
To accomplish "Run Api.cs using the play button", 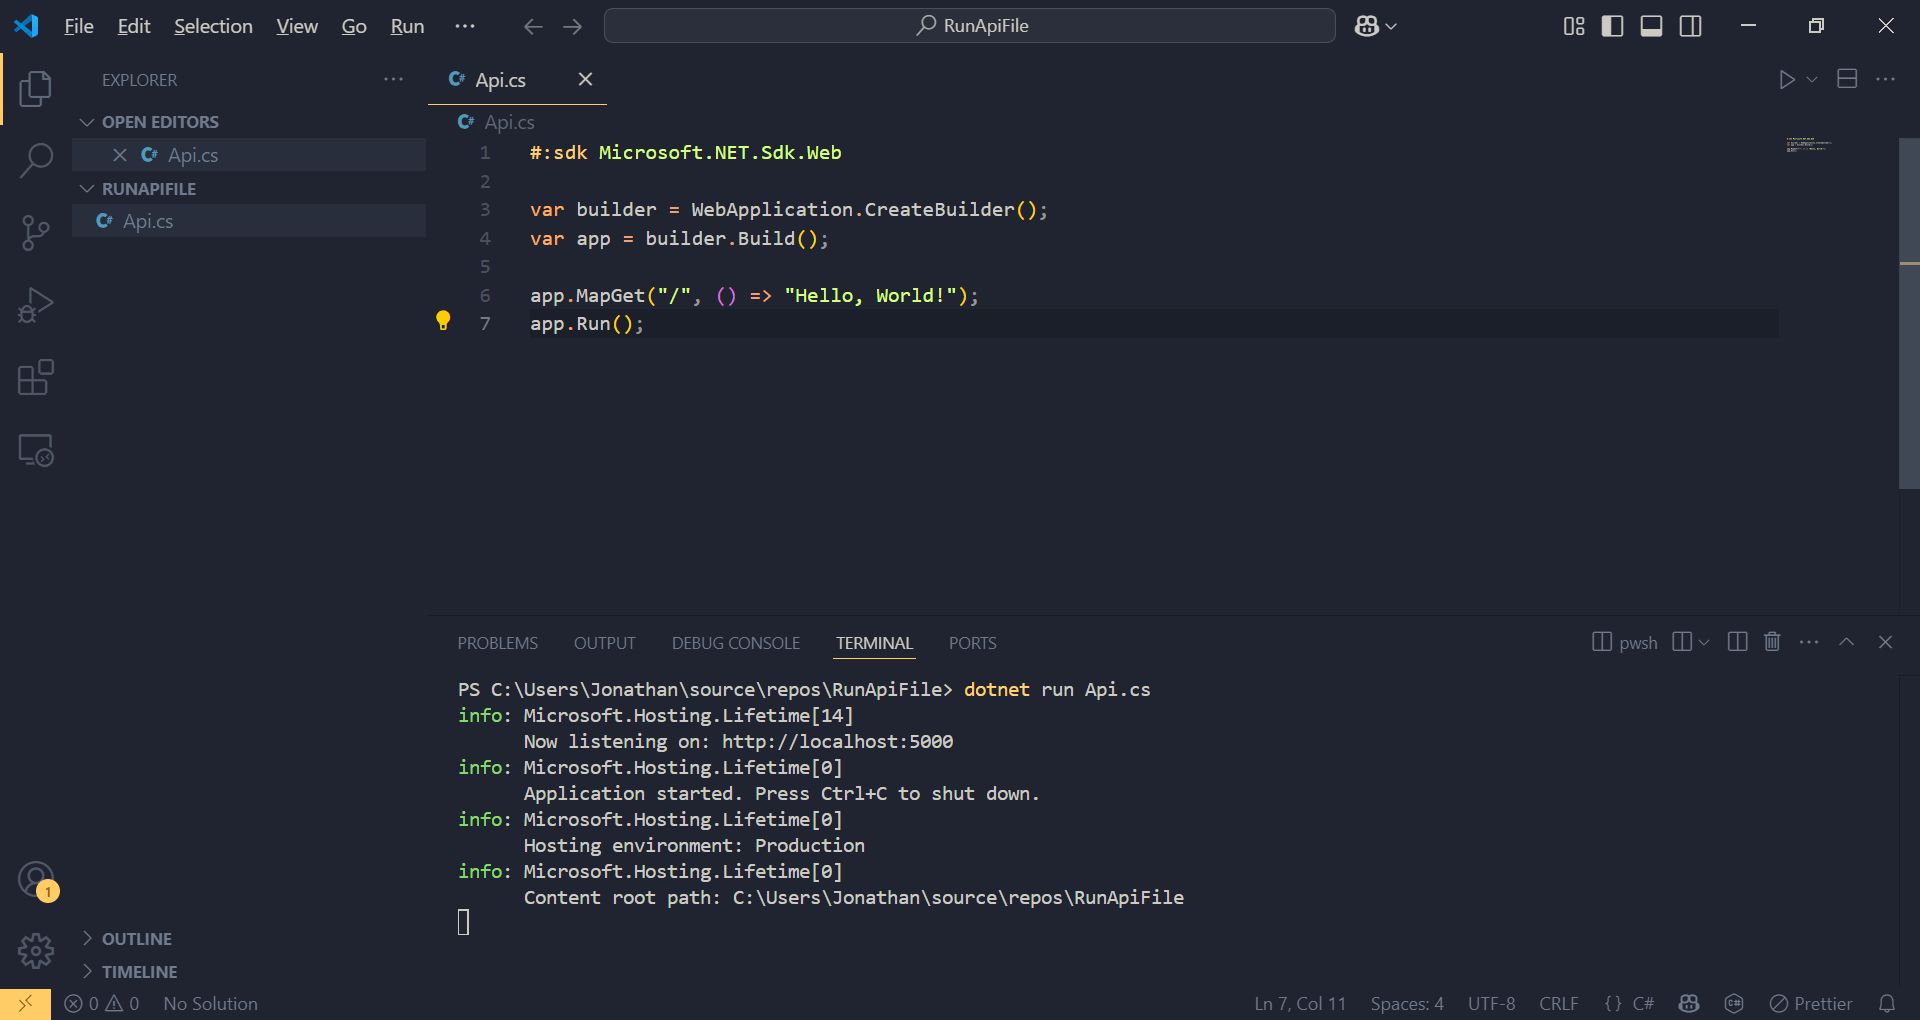I will pyautogui.click(x=1788, y=79).
